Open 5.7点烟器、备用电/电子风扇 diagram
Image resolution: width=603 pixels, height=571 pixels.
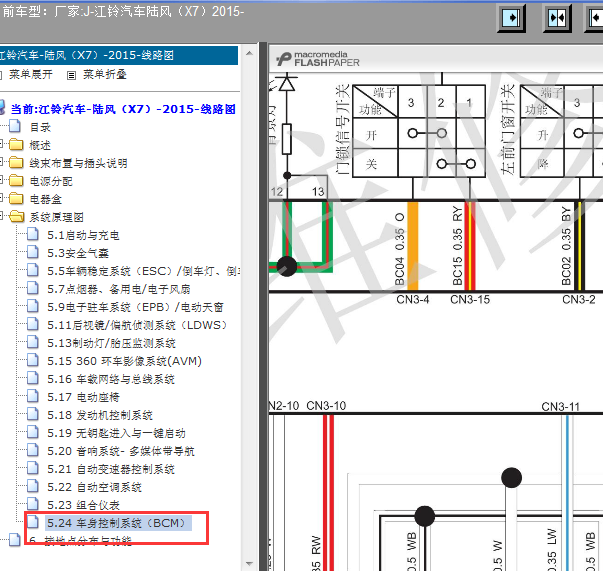(119, 289)
